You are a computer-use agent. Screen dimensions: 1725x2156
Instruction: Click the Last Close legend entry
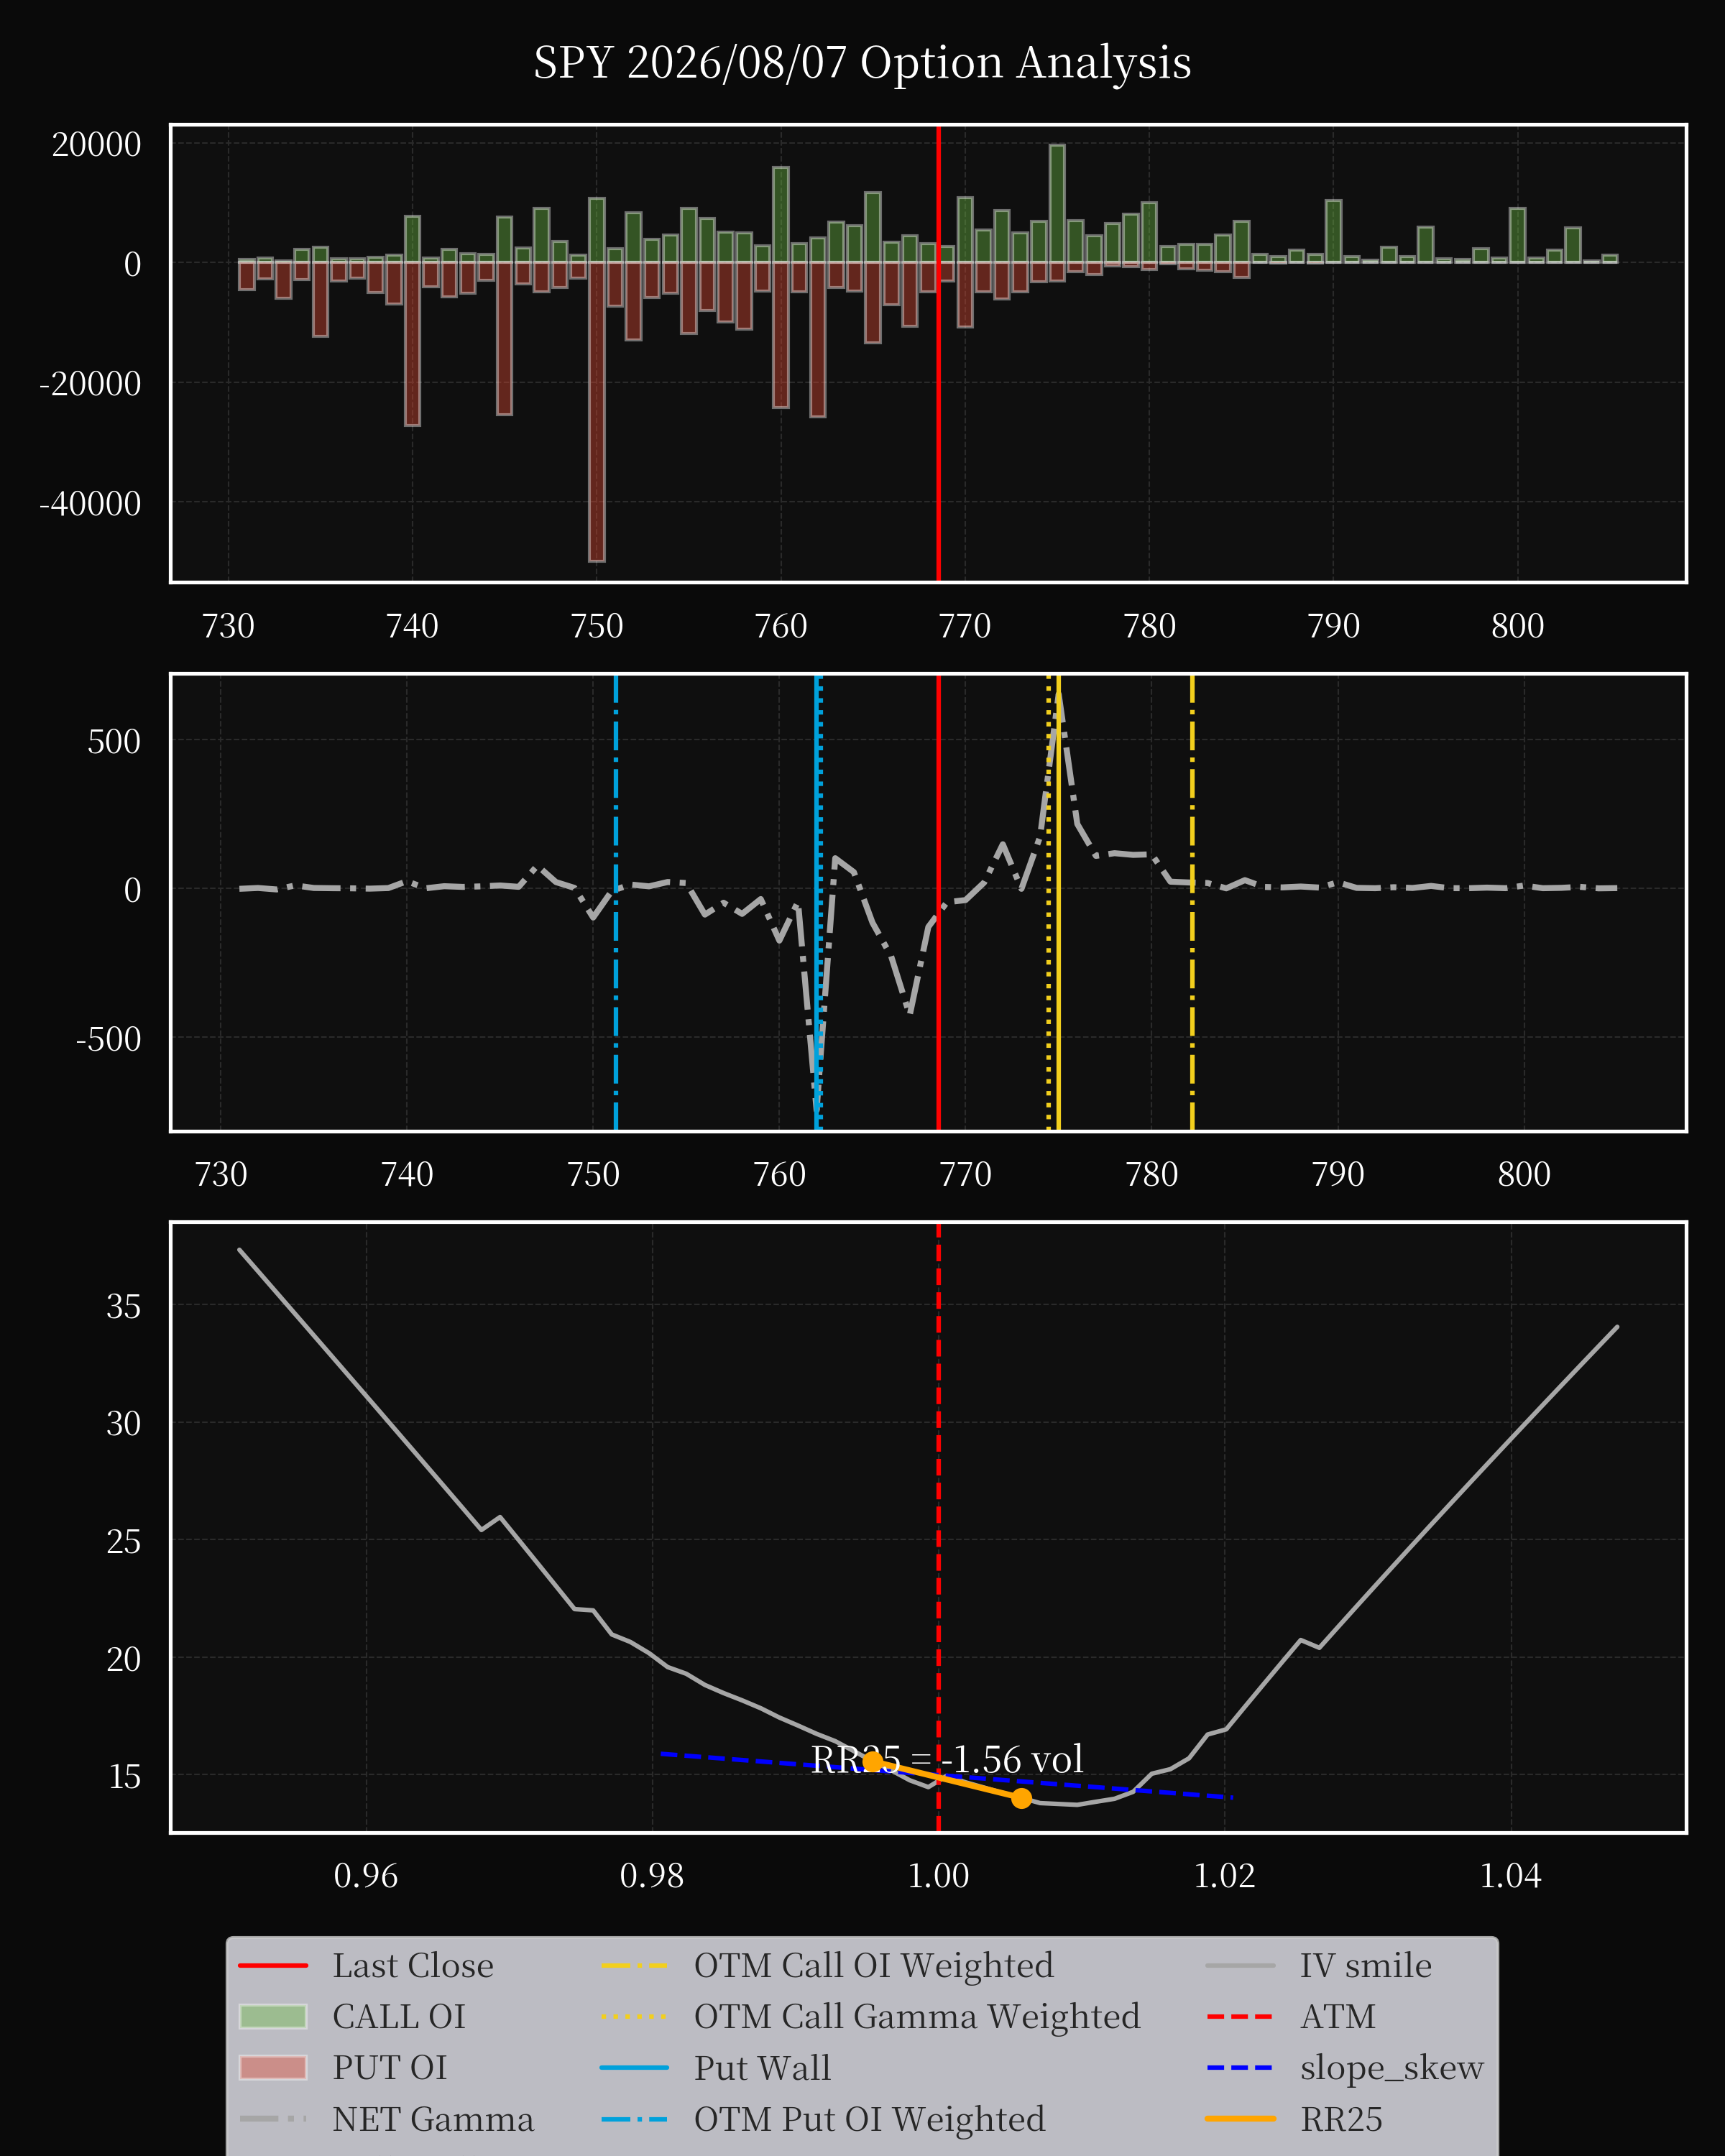pyautogui.click(x=366, y=1965)
